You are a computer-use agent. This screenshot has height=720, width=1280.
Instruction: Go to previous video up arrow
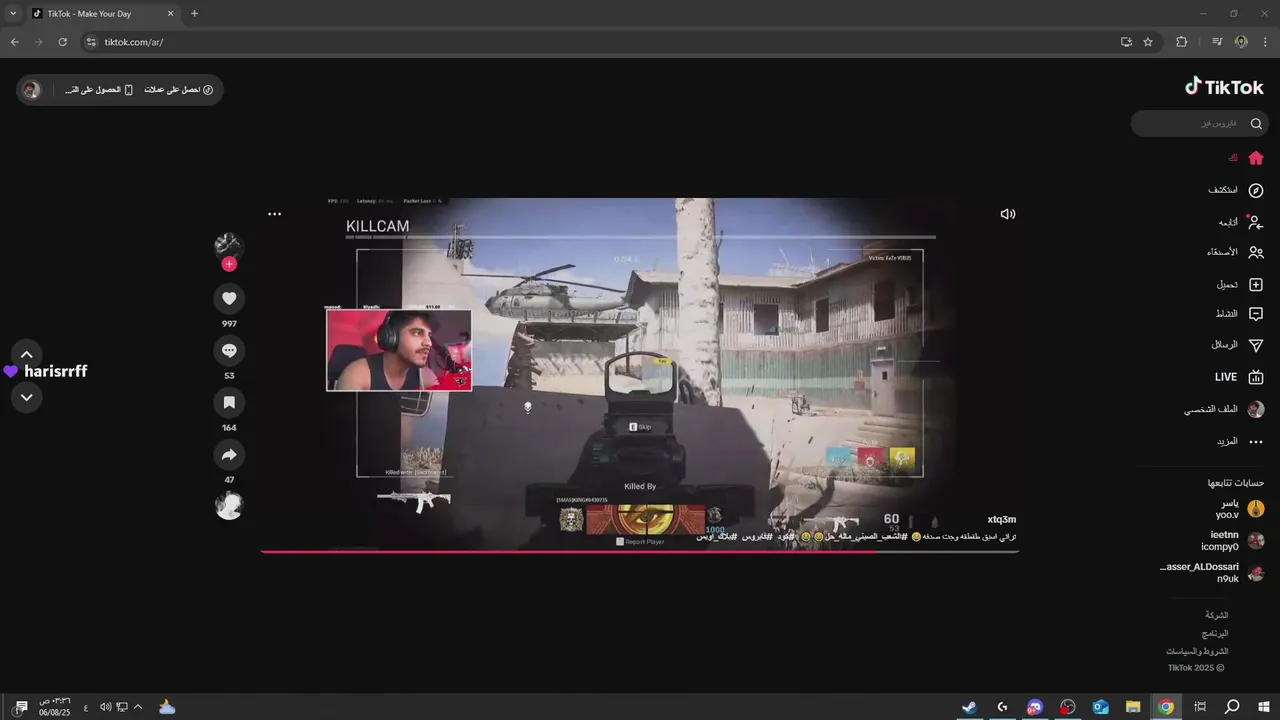(27, 354)
